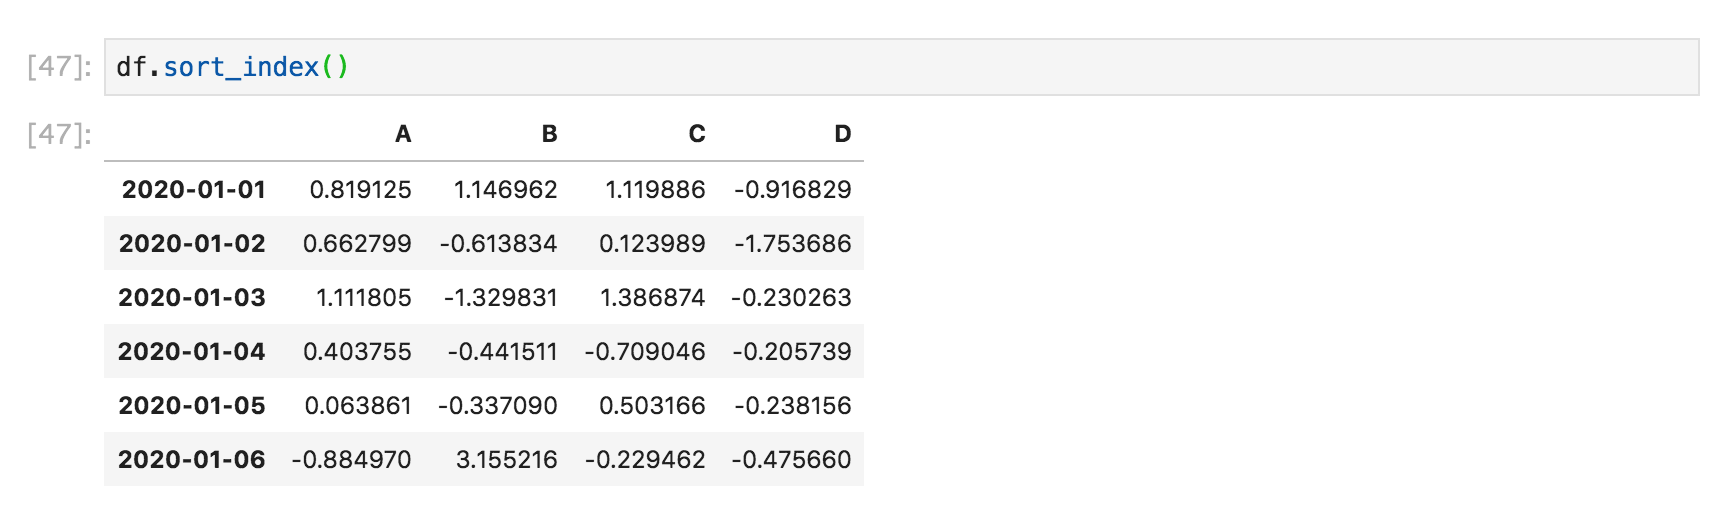Click cell value 3.155216
This screenshot has height=508, width=1728.
click(506, 460)
